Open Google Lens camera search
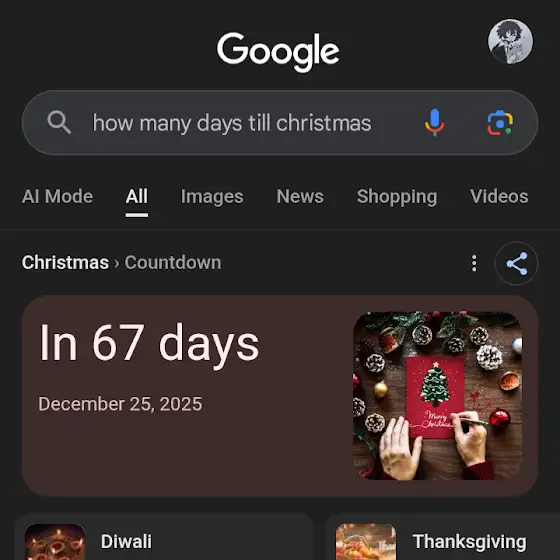 (x=500, y=122)
